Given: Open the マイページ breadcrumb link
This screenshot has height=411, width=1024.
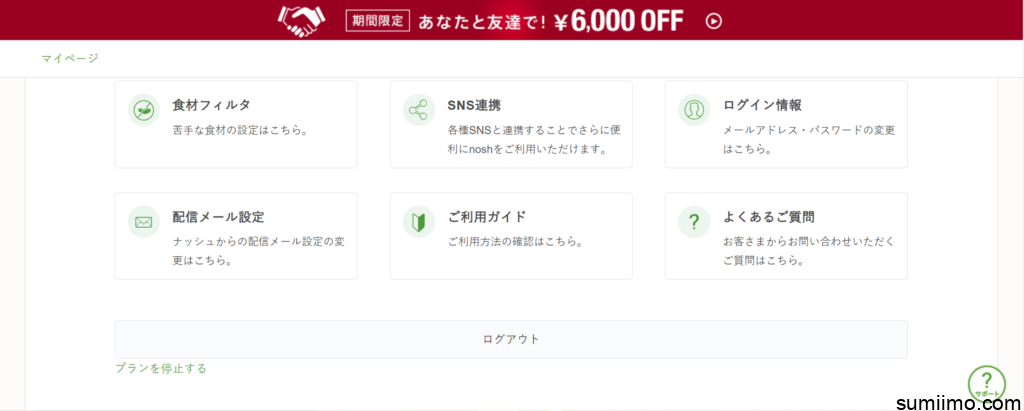Looking at the screenshot, I should point(70,59).
